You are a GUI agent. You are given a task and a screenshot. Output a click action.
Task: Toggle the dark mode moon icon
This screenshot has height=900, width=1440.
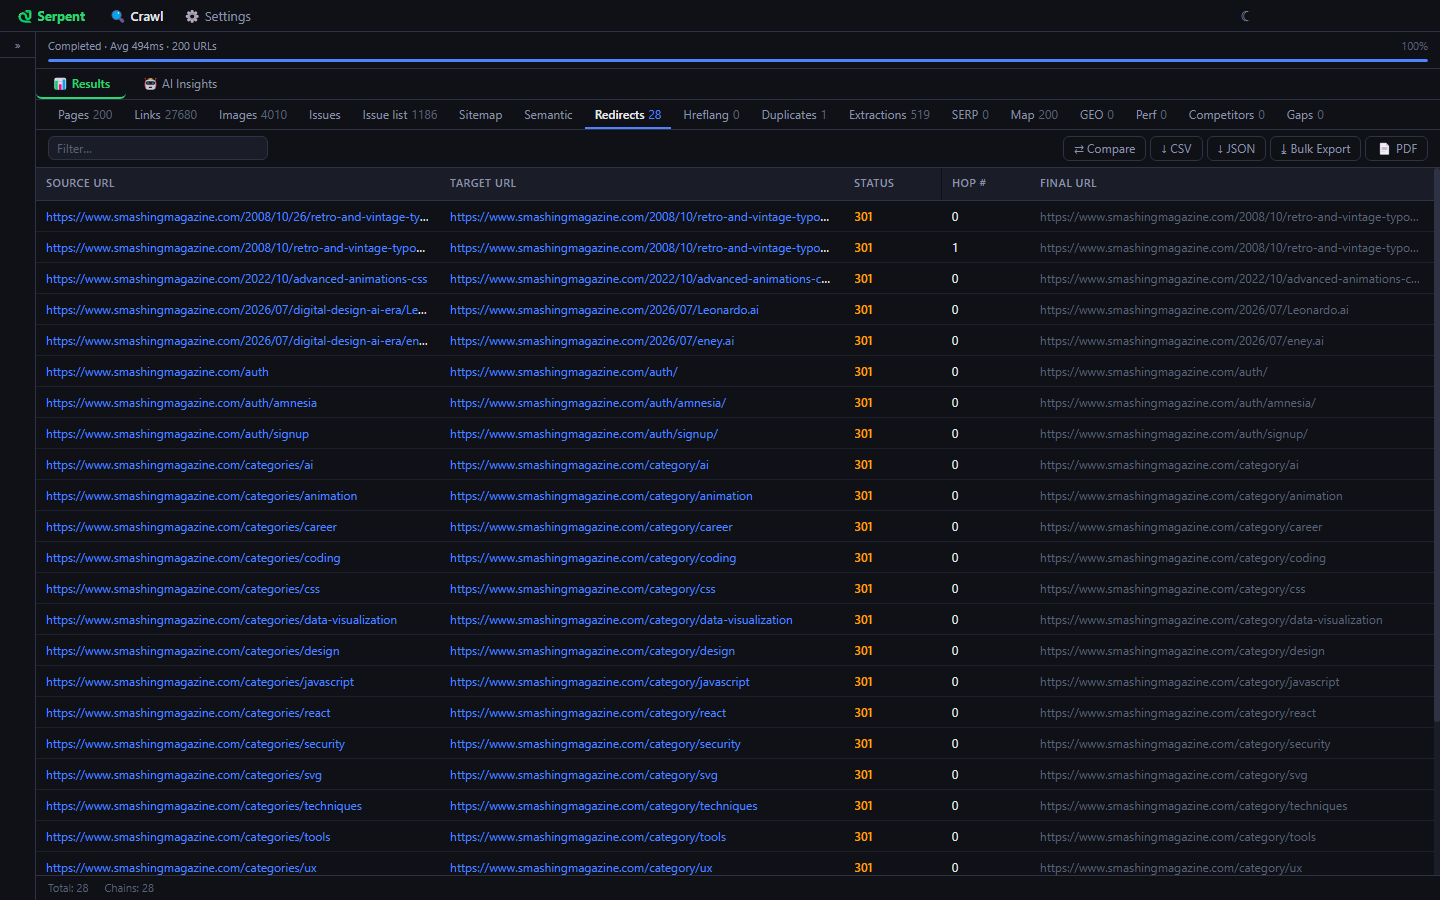click(x=1245, y=16)
